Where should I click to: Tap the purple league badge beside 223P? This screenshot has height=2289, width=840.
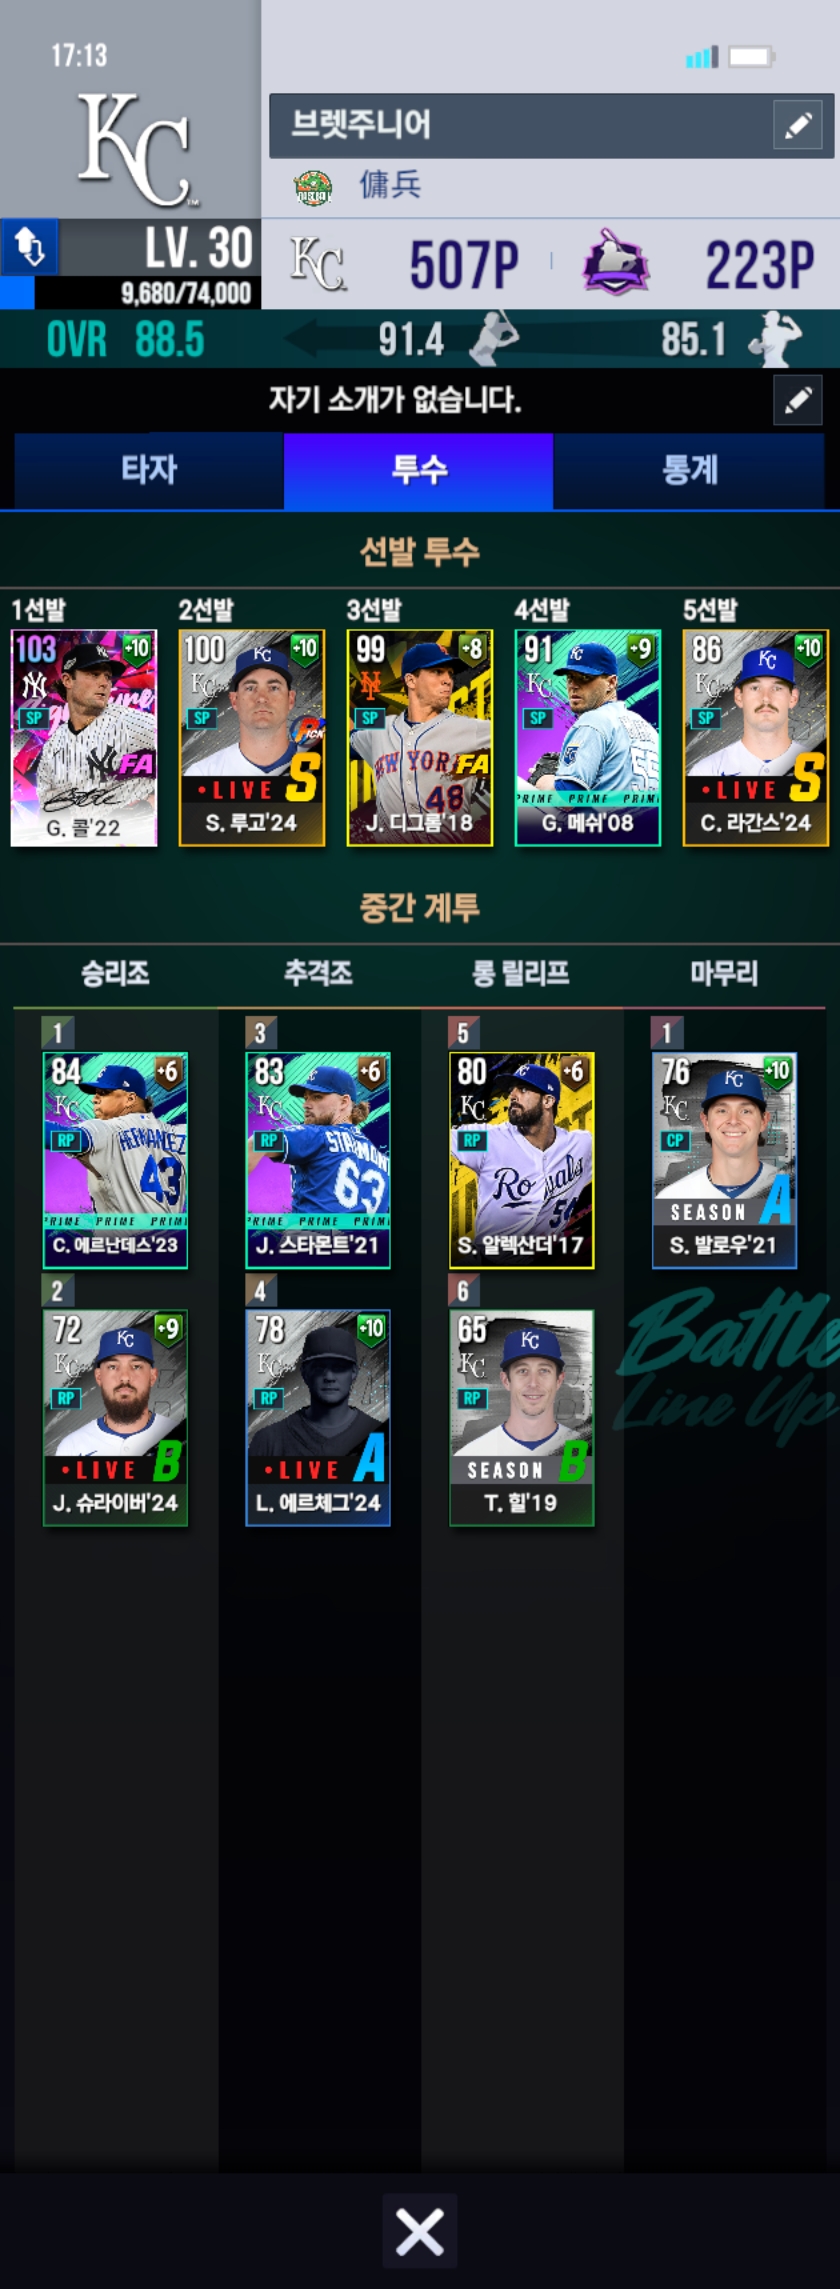(x=616, y=263)
